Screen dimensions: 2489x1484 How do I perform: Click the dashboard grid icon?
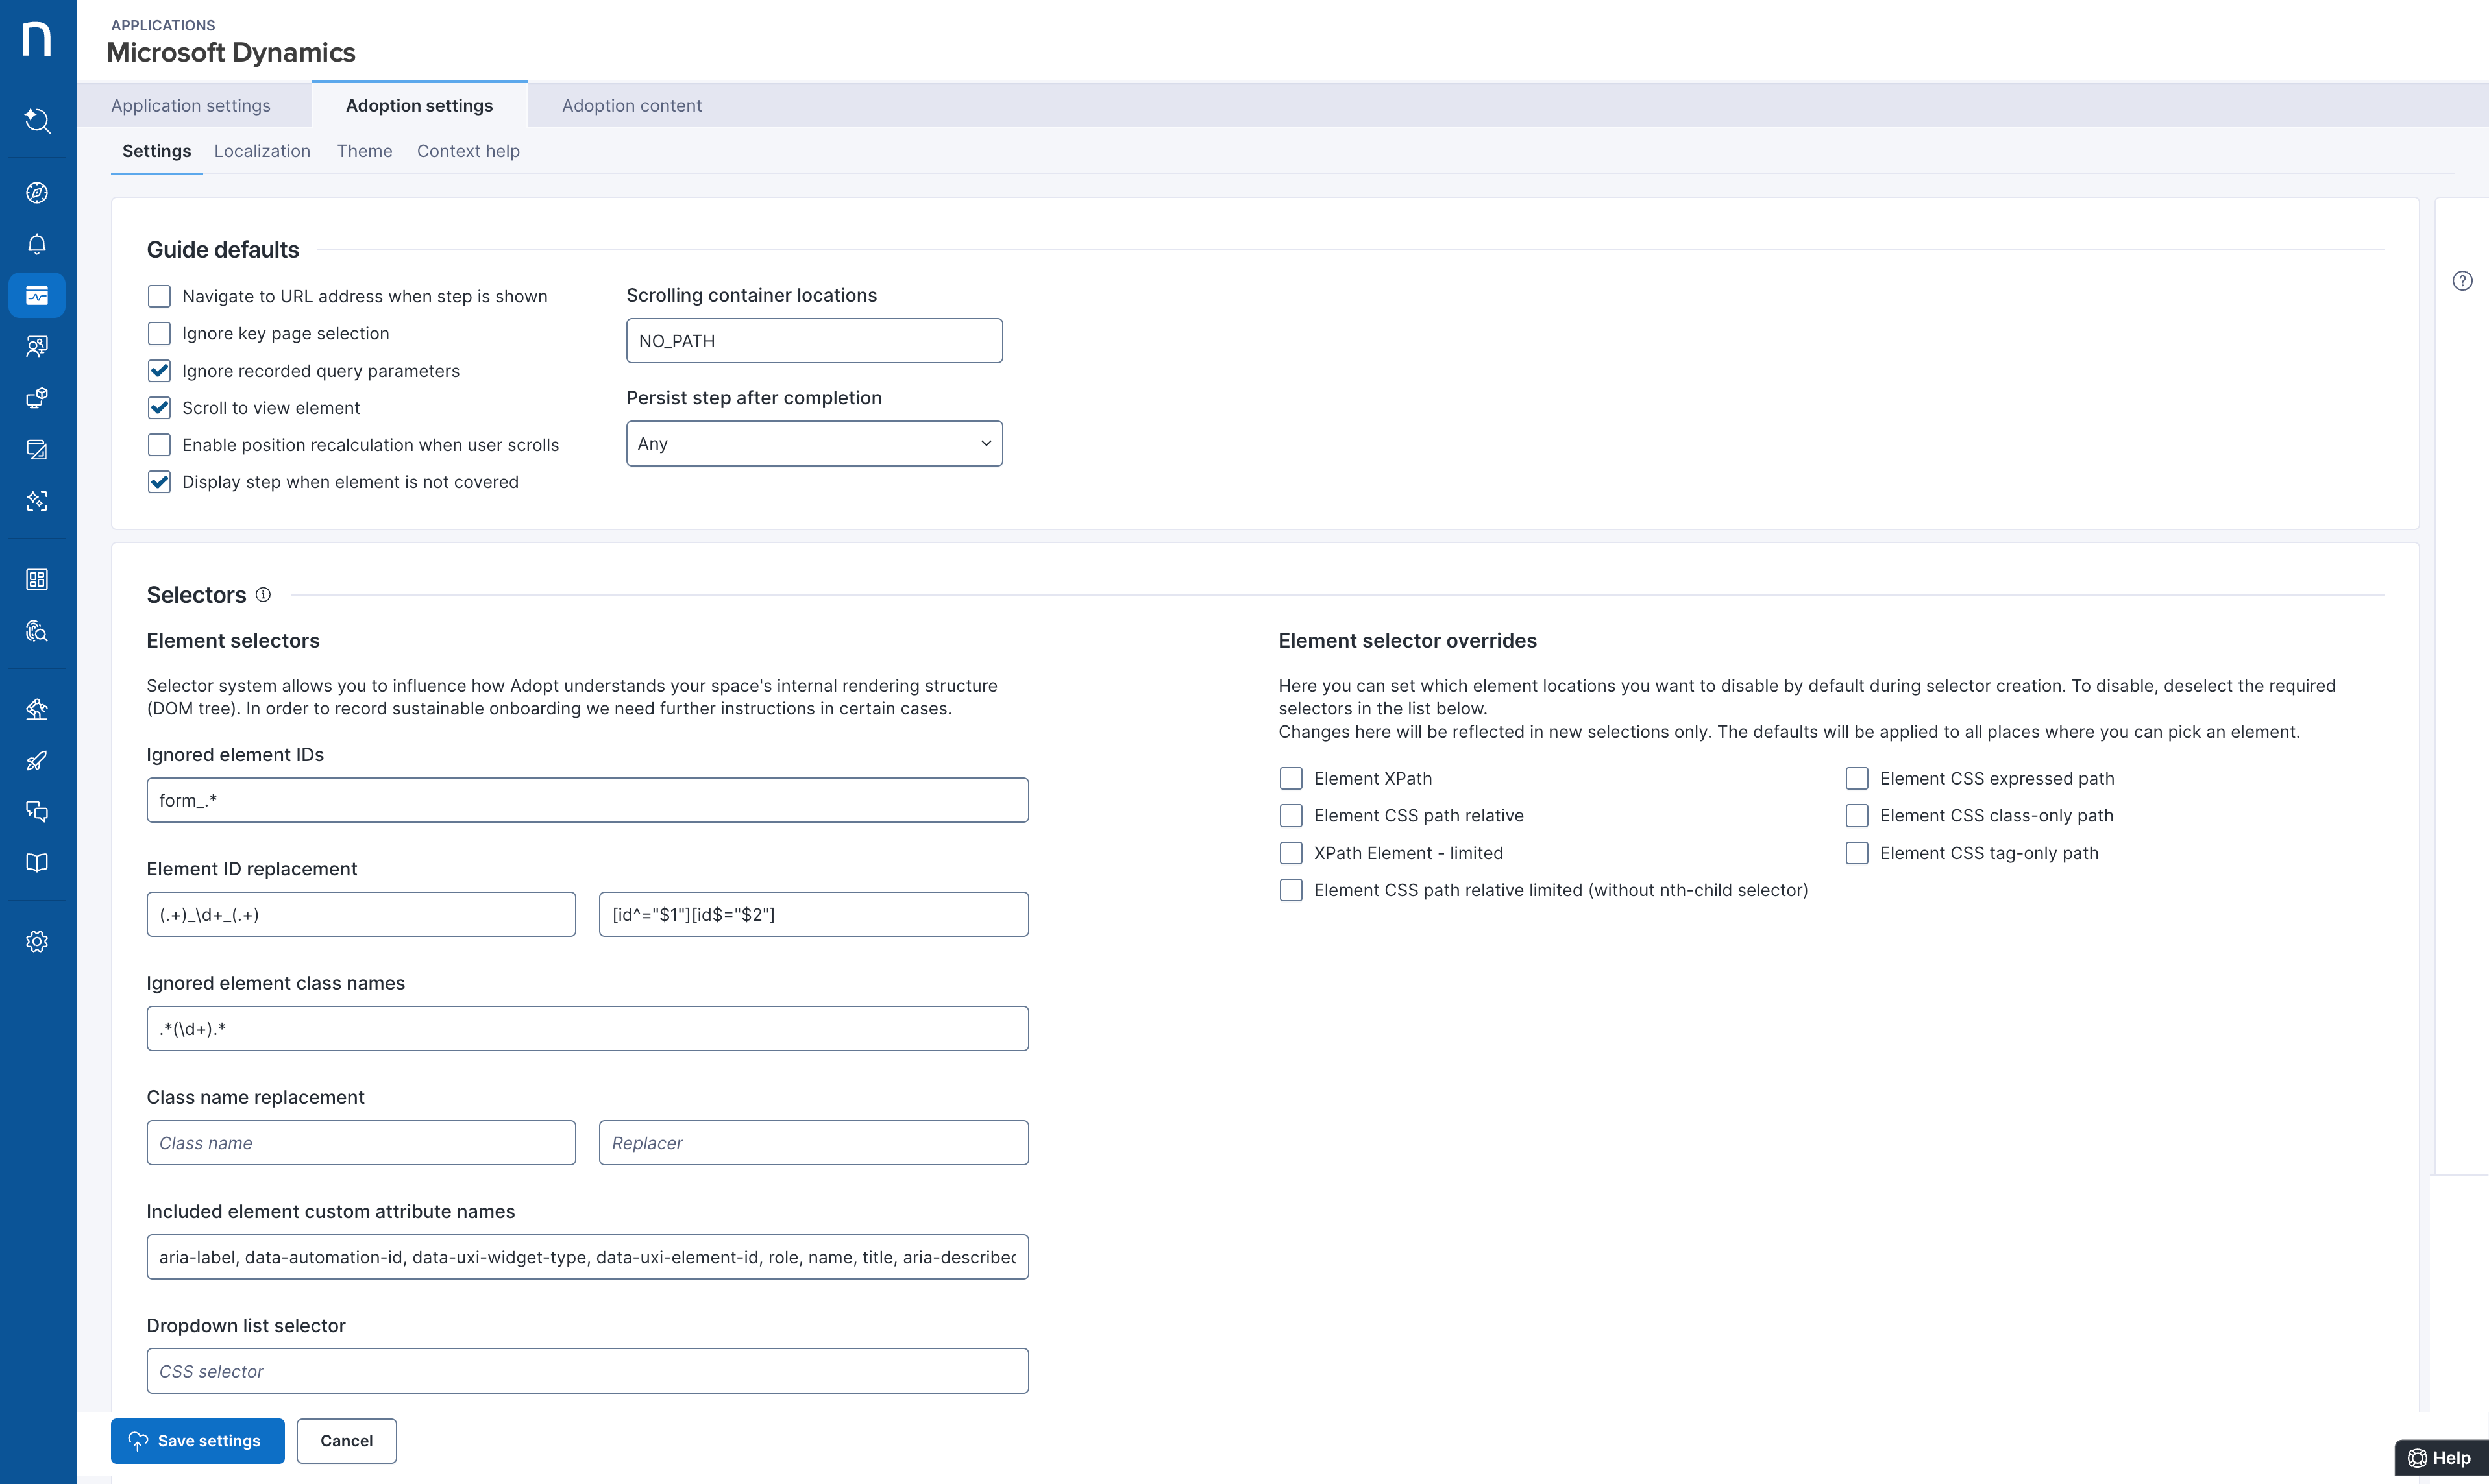pos(37,580)
